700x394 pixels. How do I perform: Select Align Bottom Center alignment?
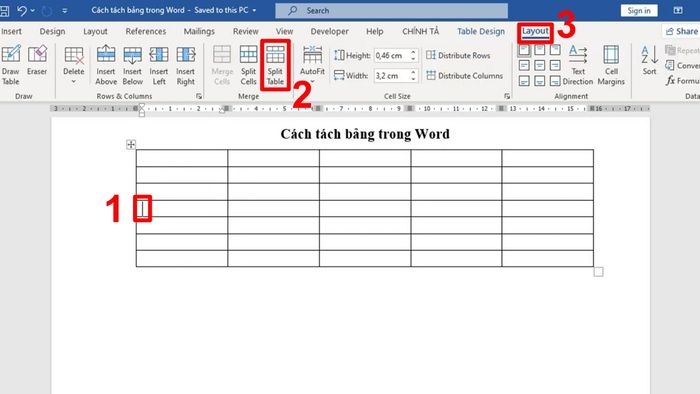point(540,81)
